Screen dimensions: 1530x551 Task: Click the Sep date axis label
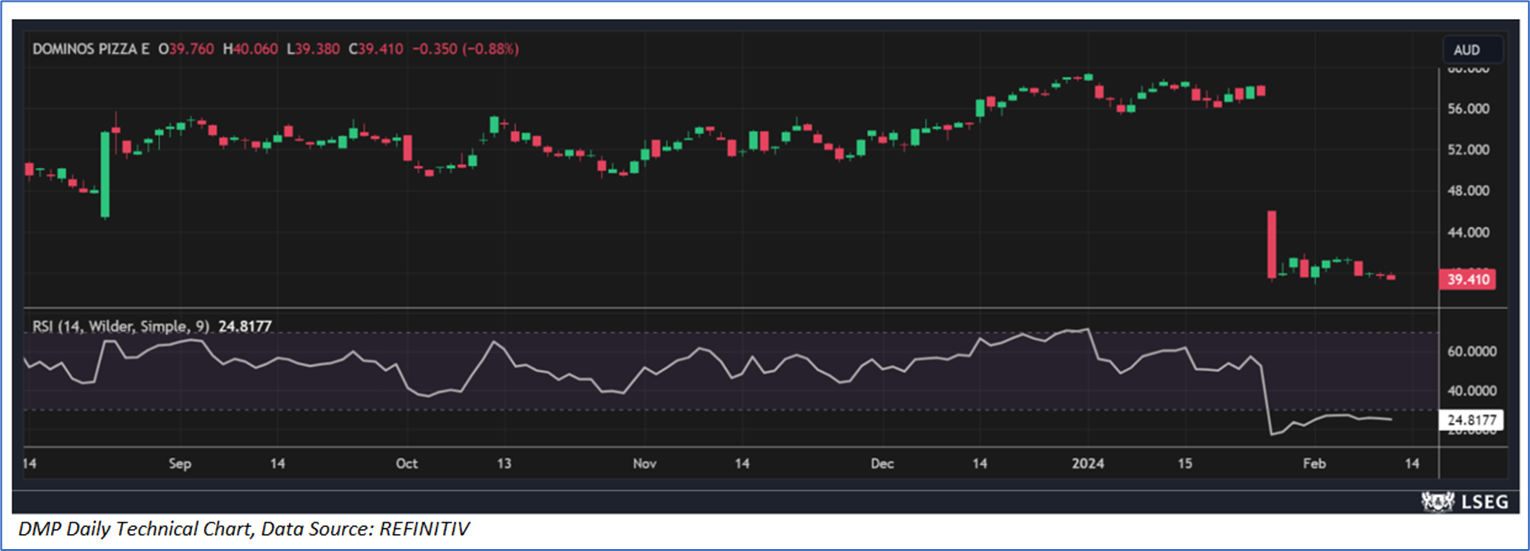pos(180,464)
